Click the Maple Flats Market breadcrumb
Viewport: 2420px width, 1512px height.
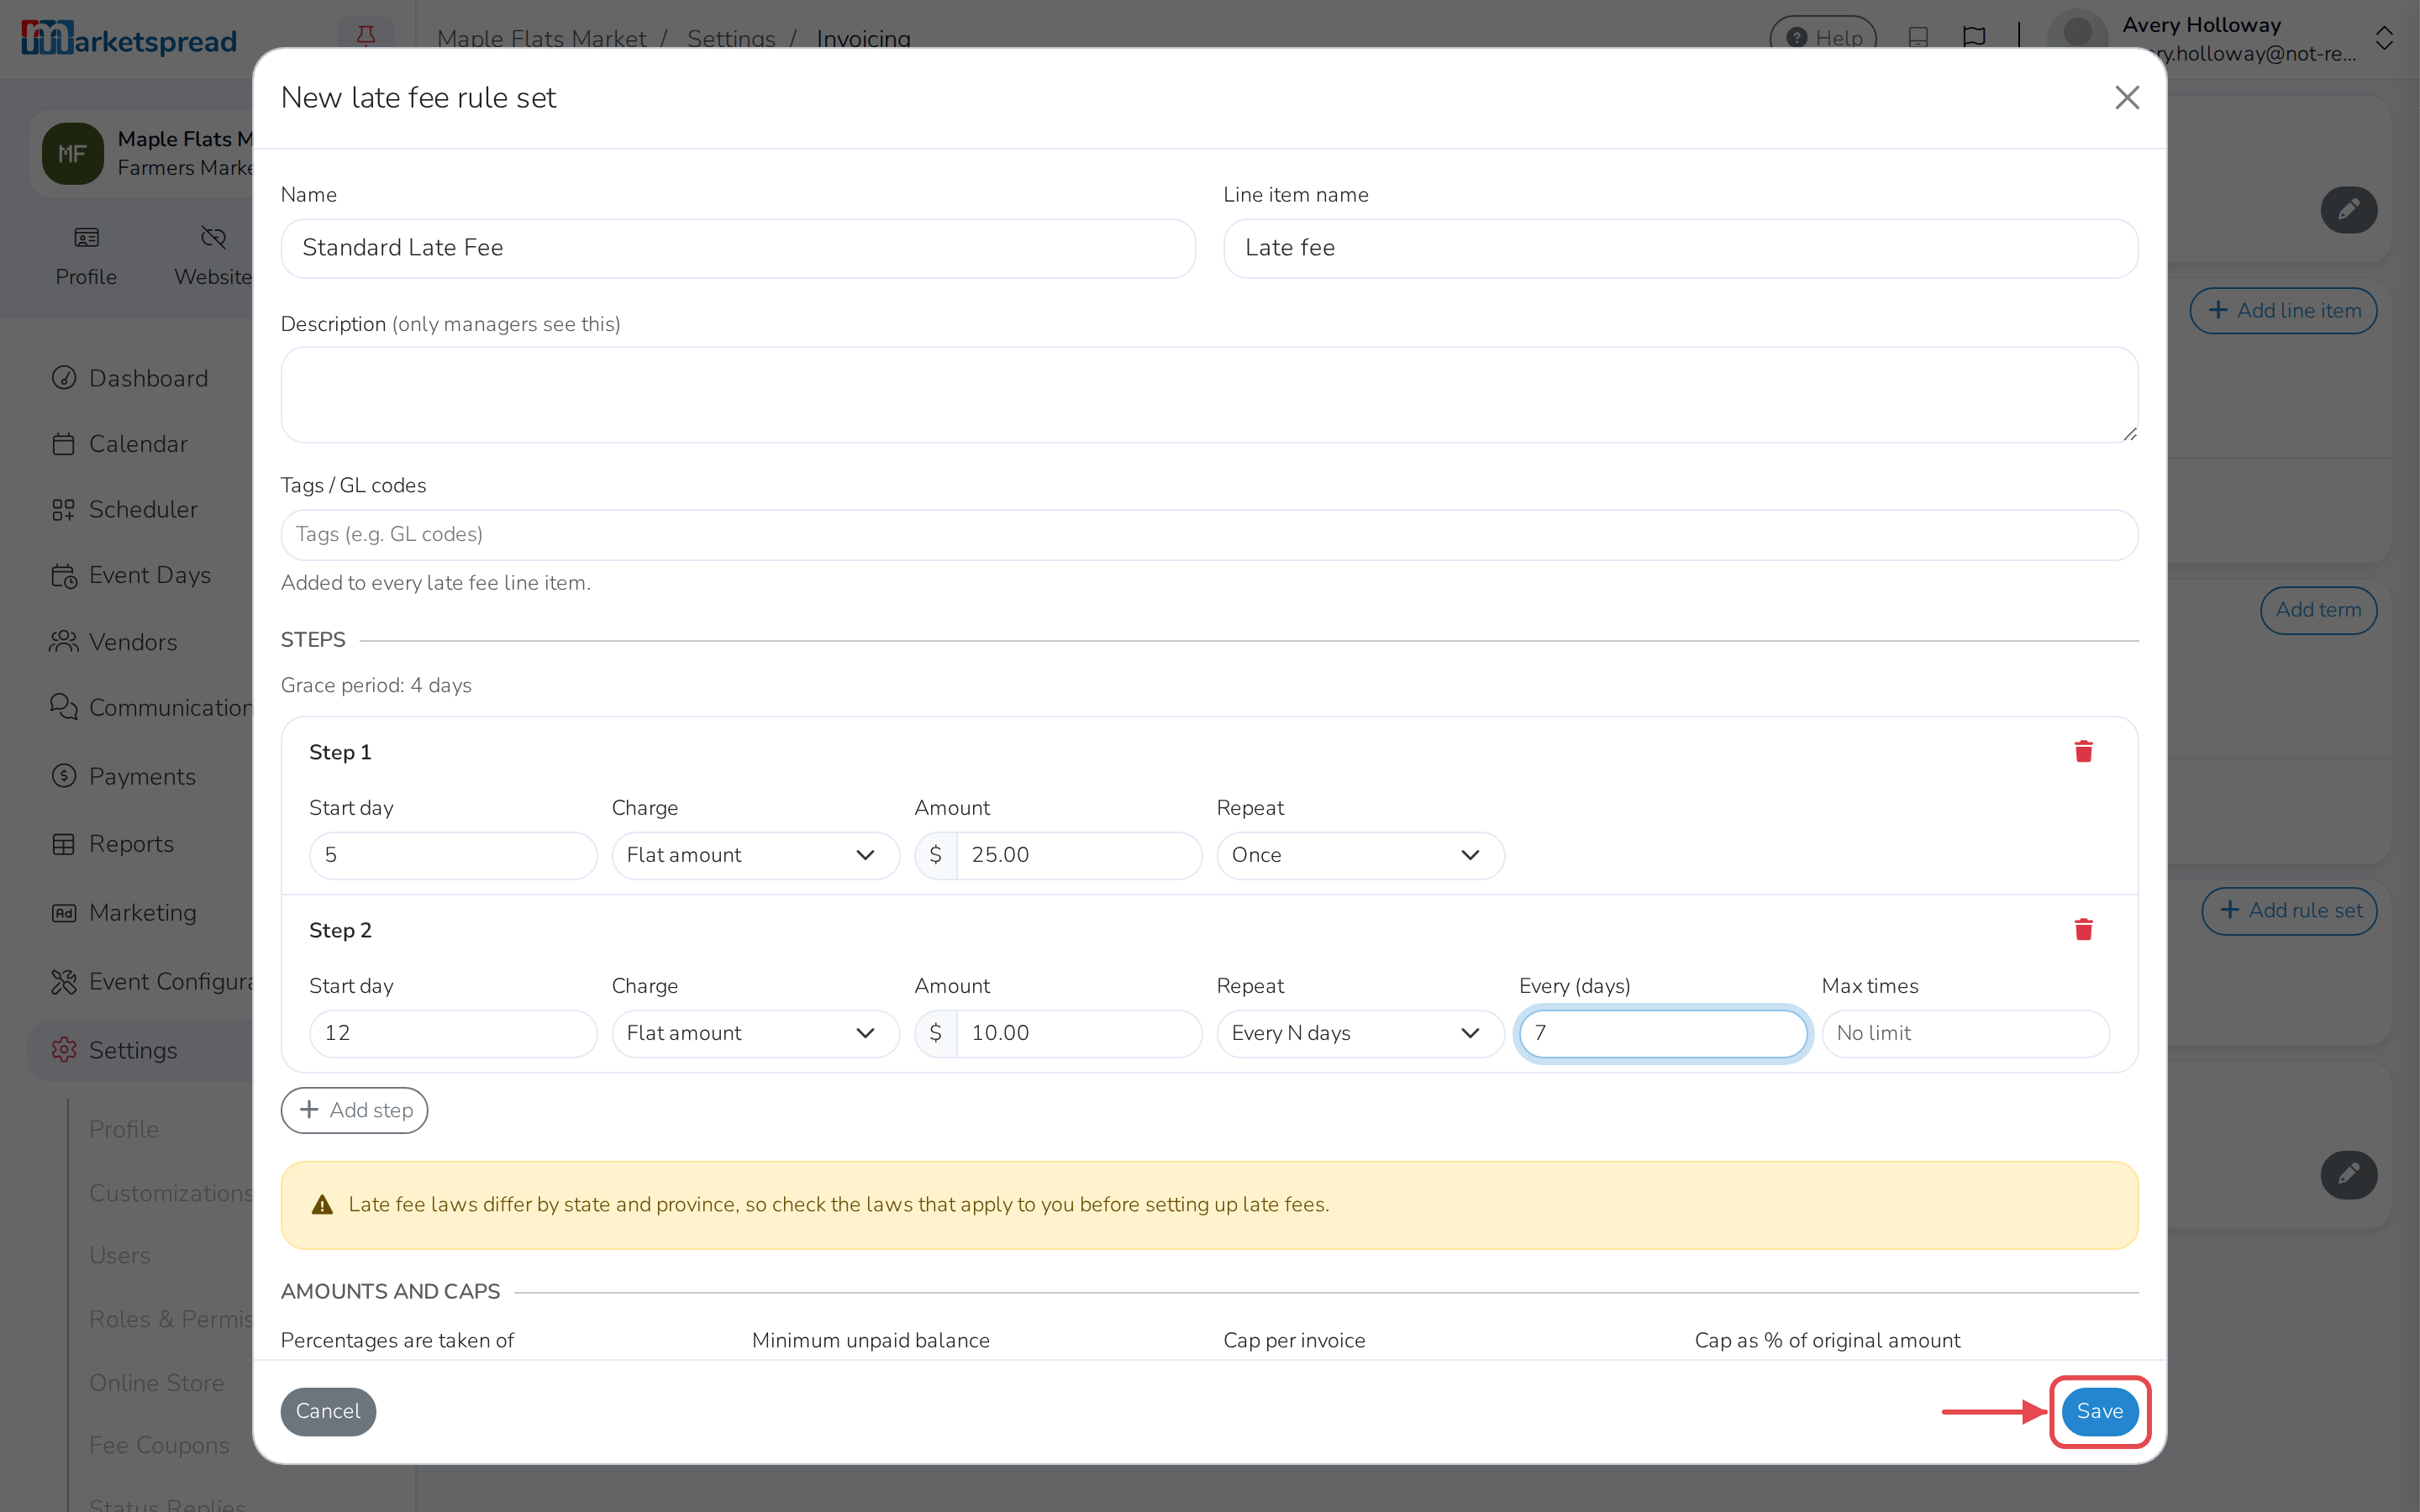[541, 38]
